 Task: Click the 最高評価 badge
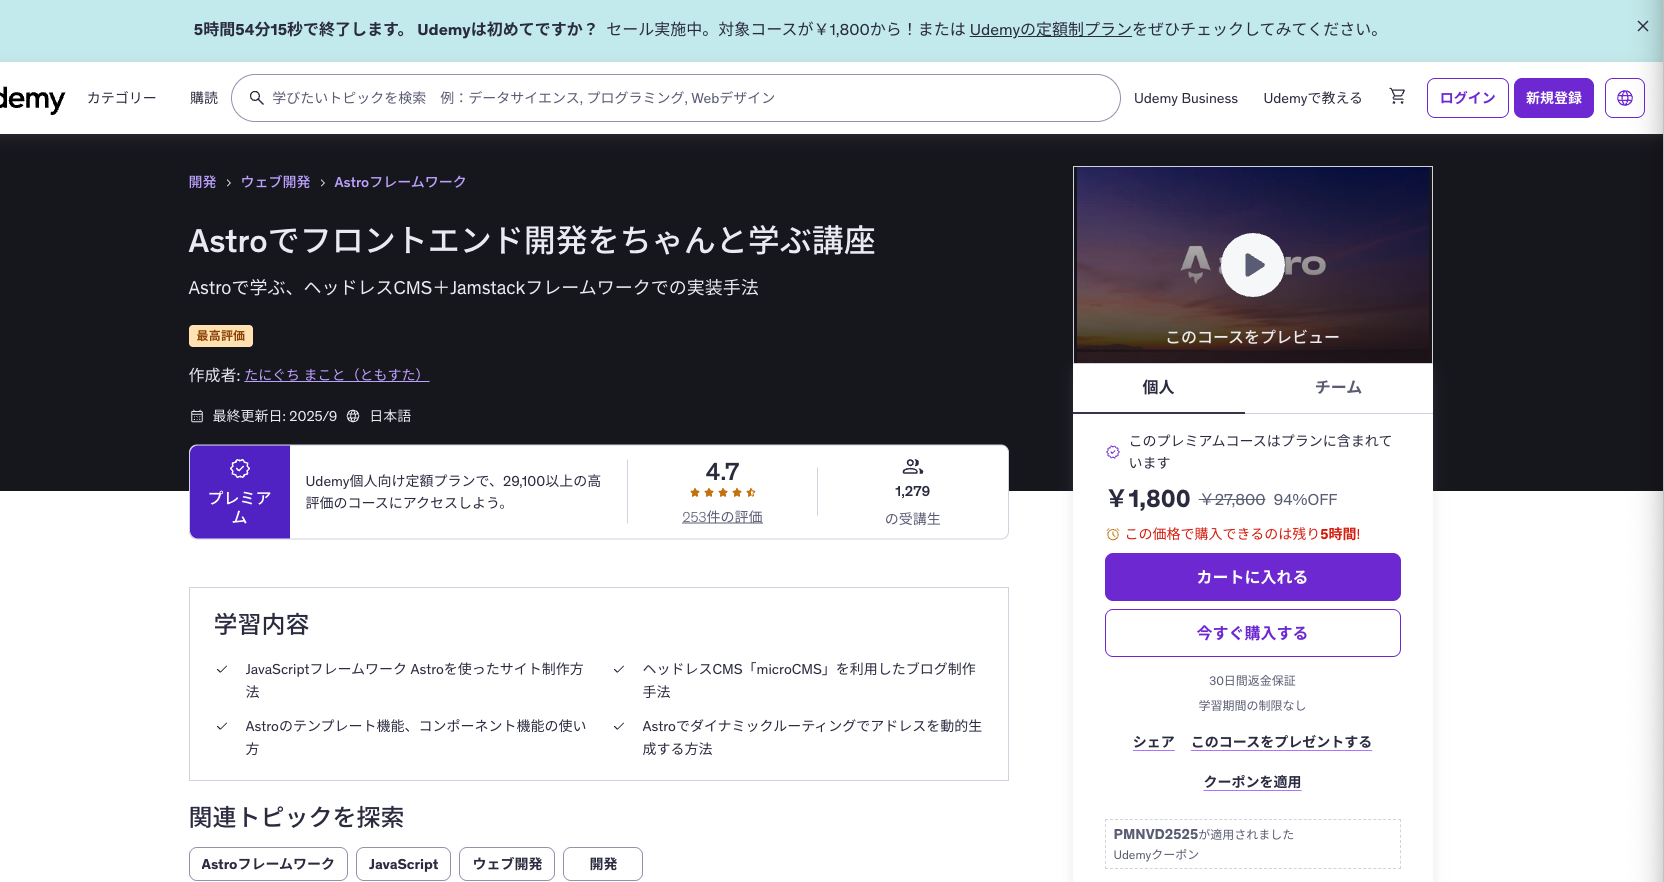coord(221,336)
